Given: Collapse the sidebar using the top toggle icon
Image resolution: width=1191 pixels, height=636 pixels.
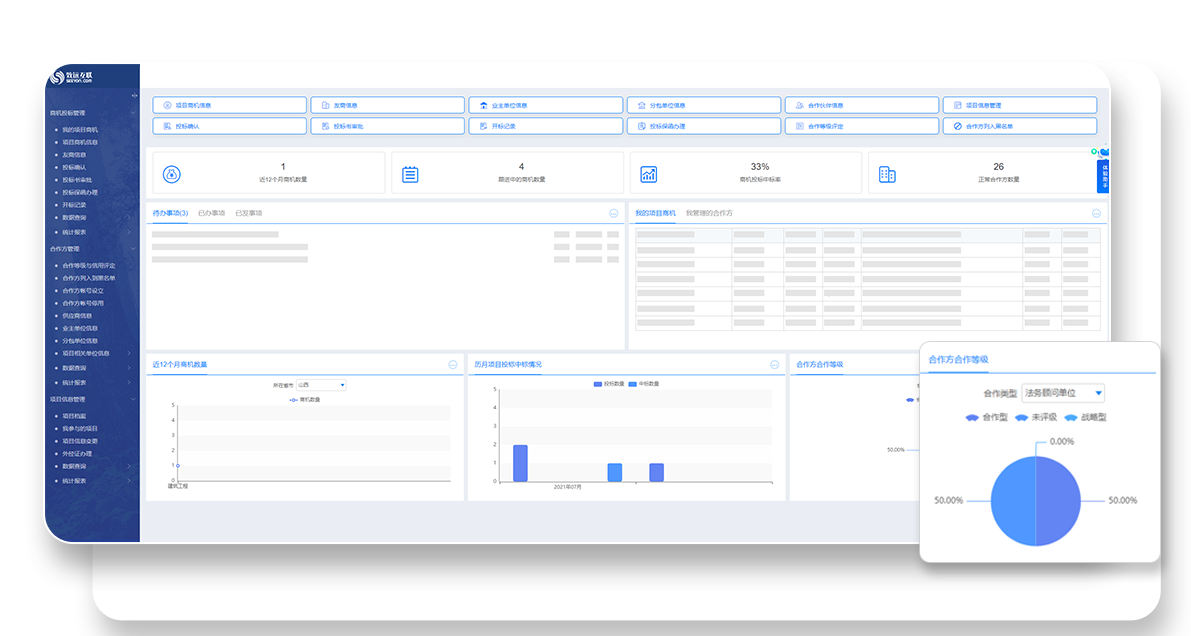Looking at the screenshot, I should tap(134, 96).
